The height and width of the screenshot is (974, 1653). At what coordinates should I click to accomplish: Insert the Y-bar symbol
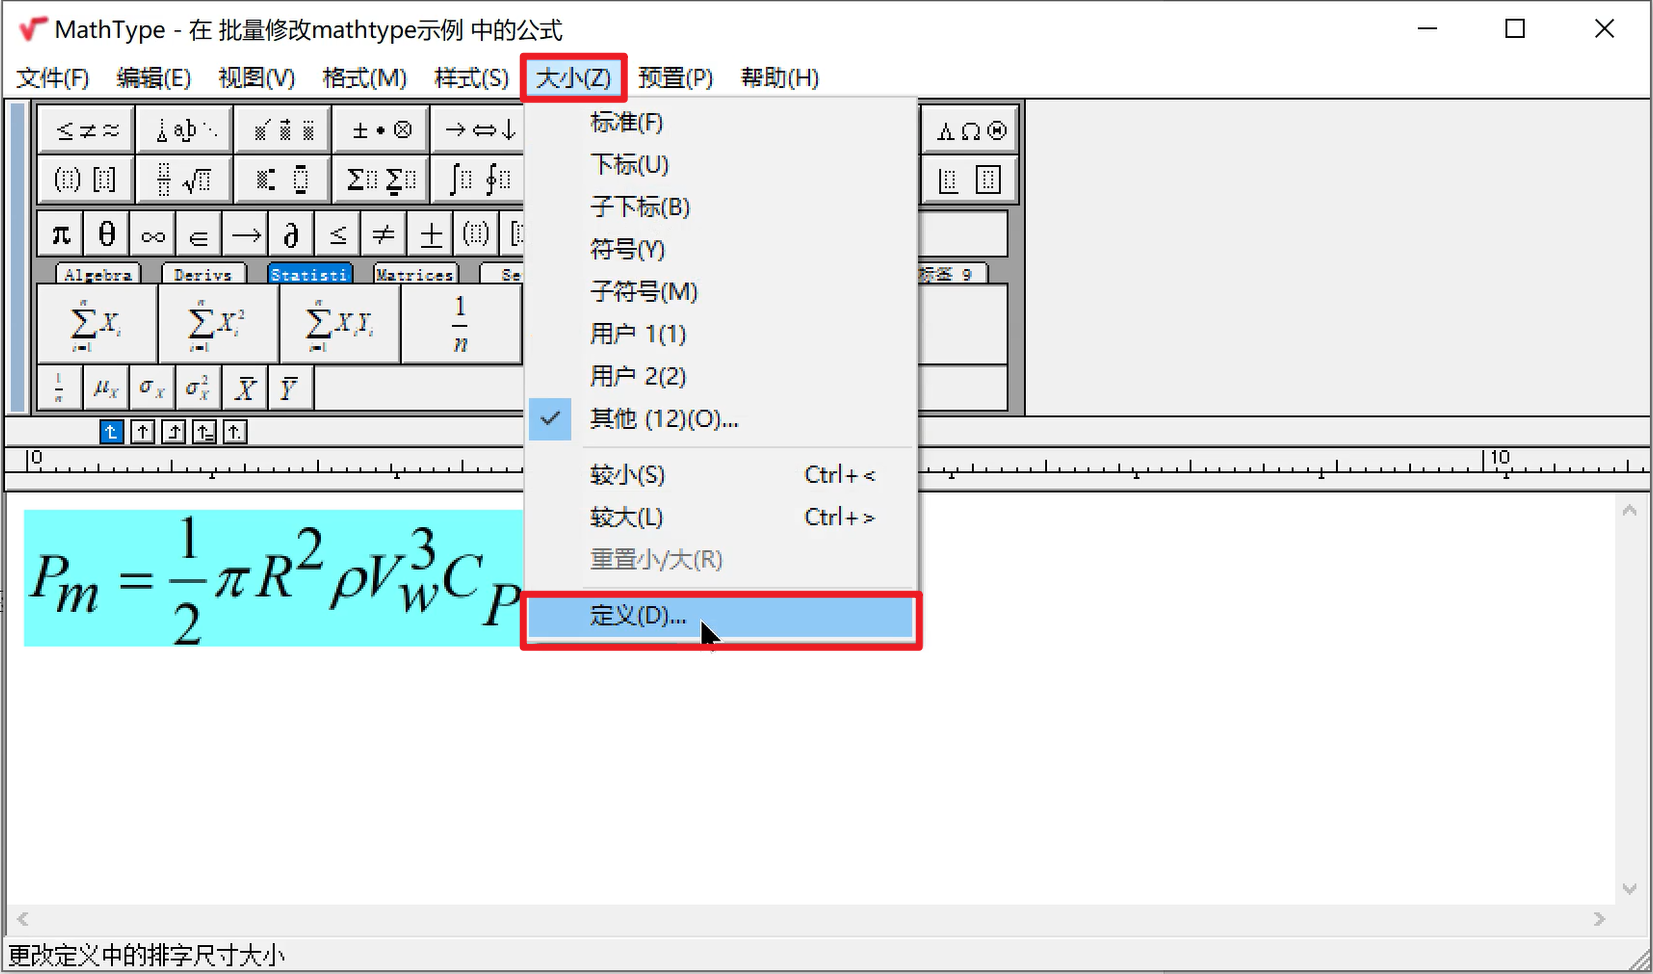pos(291,388)
